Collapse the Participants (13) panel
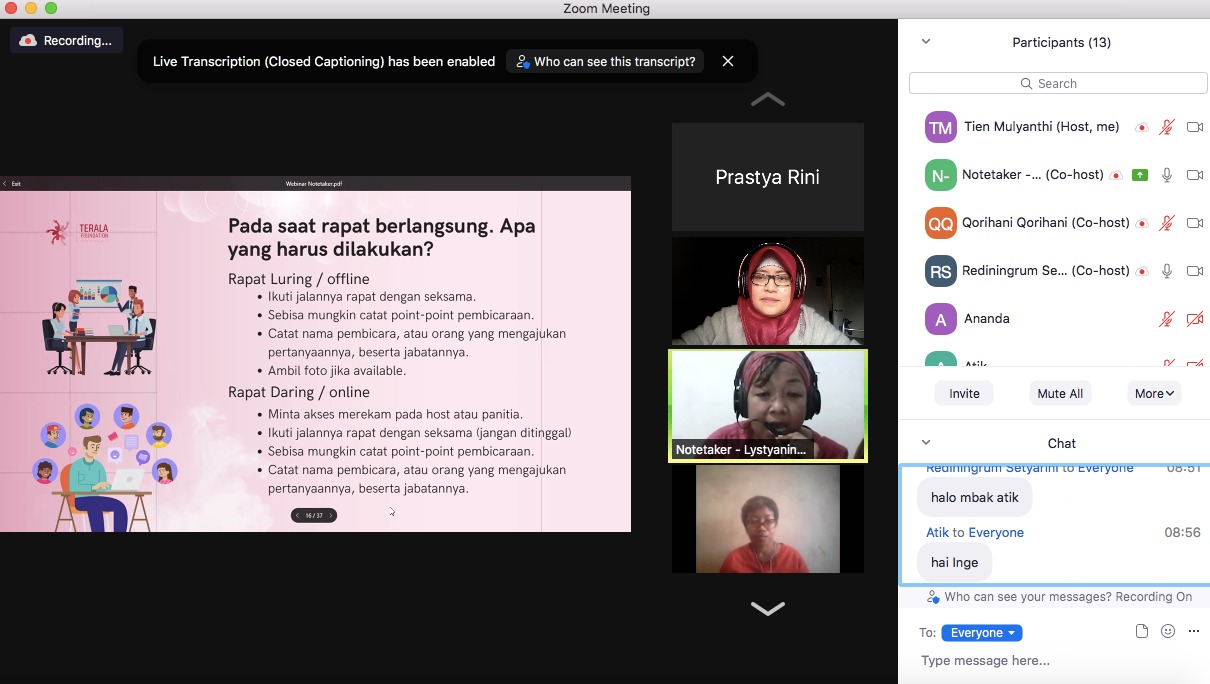1210x684 pixels. click(x=925, y=42)
